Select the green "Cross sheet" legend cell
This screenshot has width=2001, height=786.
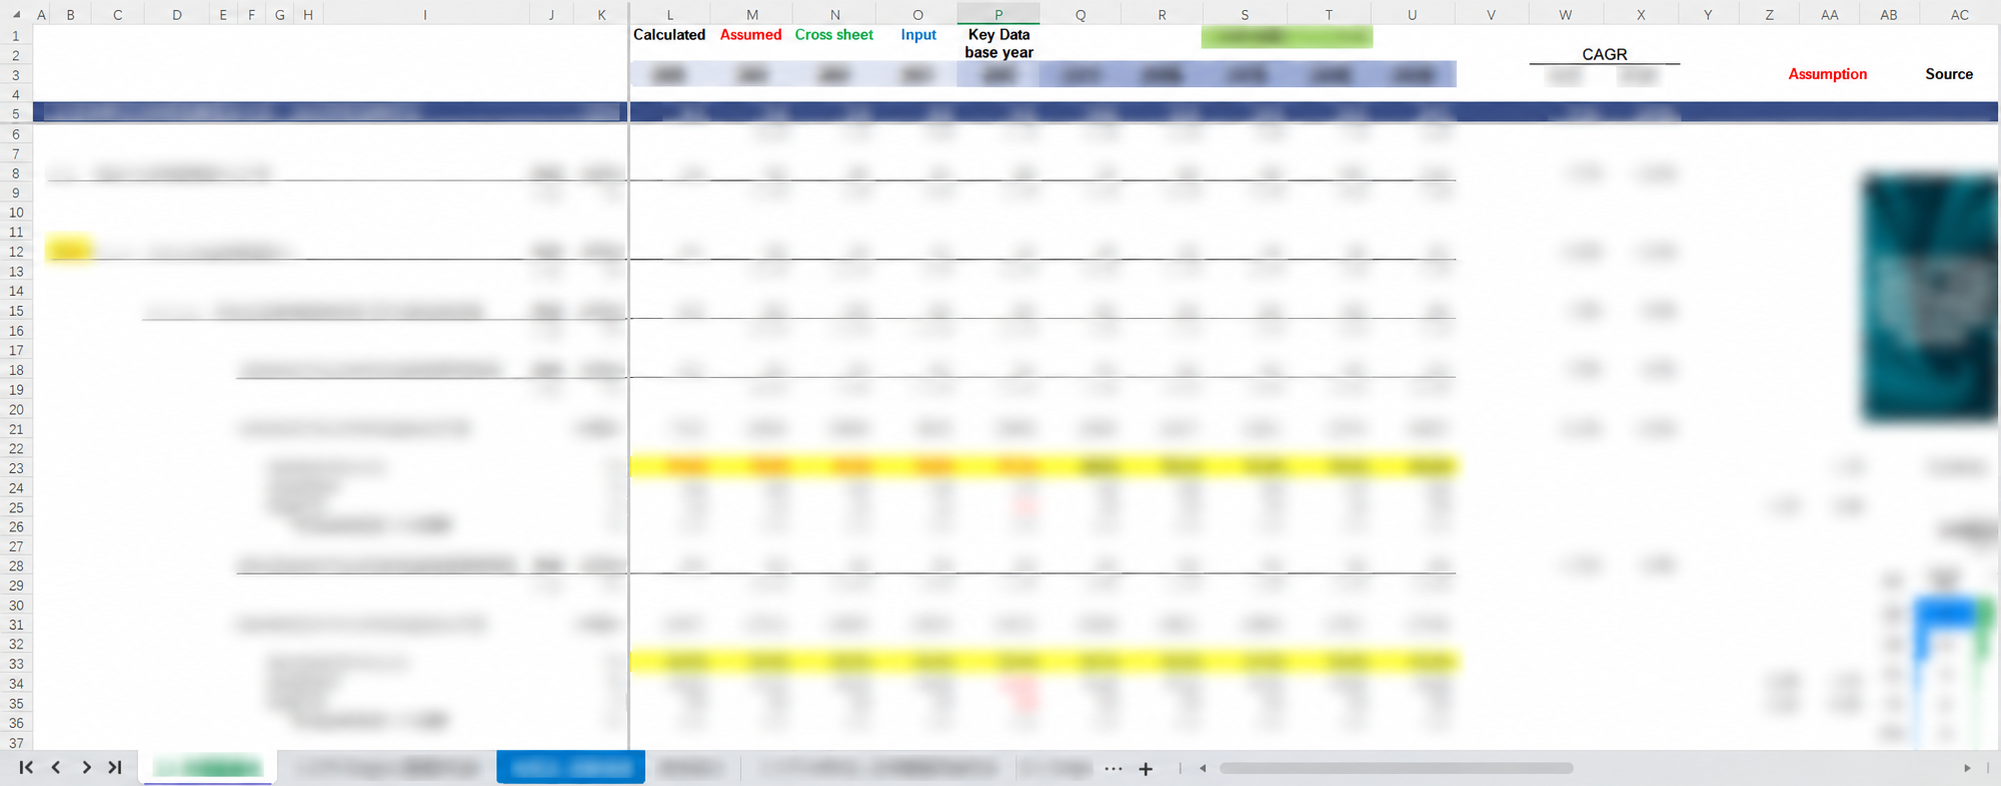pos(834,35)
